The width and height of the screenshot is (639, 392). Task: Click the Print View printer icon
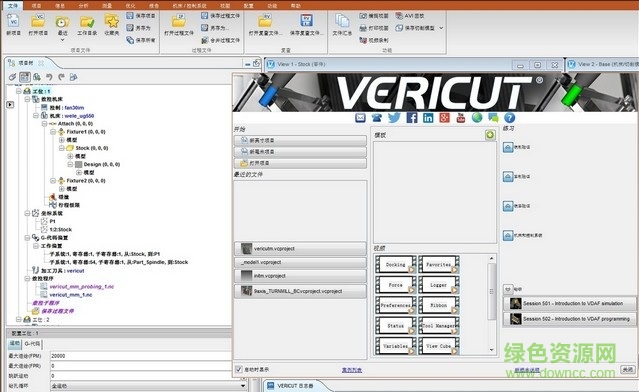click(x=363, y=28)
